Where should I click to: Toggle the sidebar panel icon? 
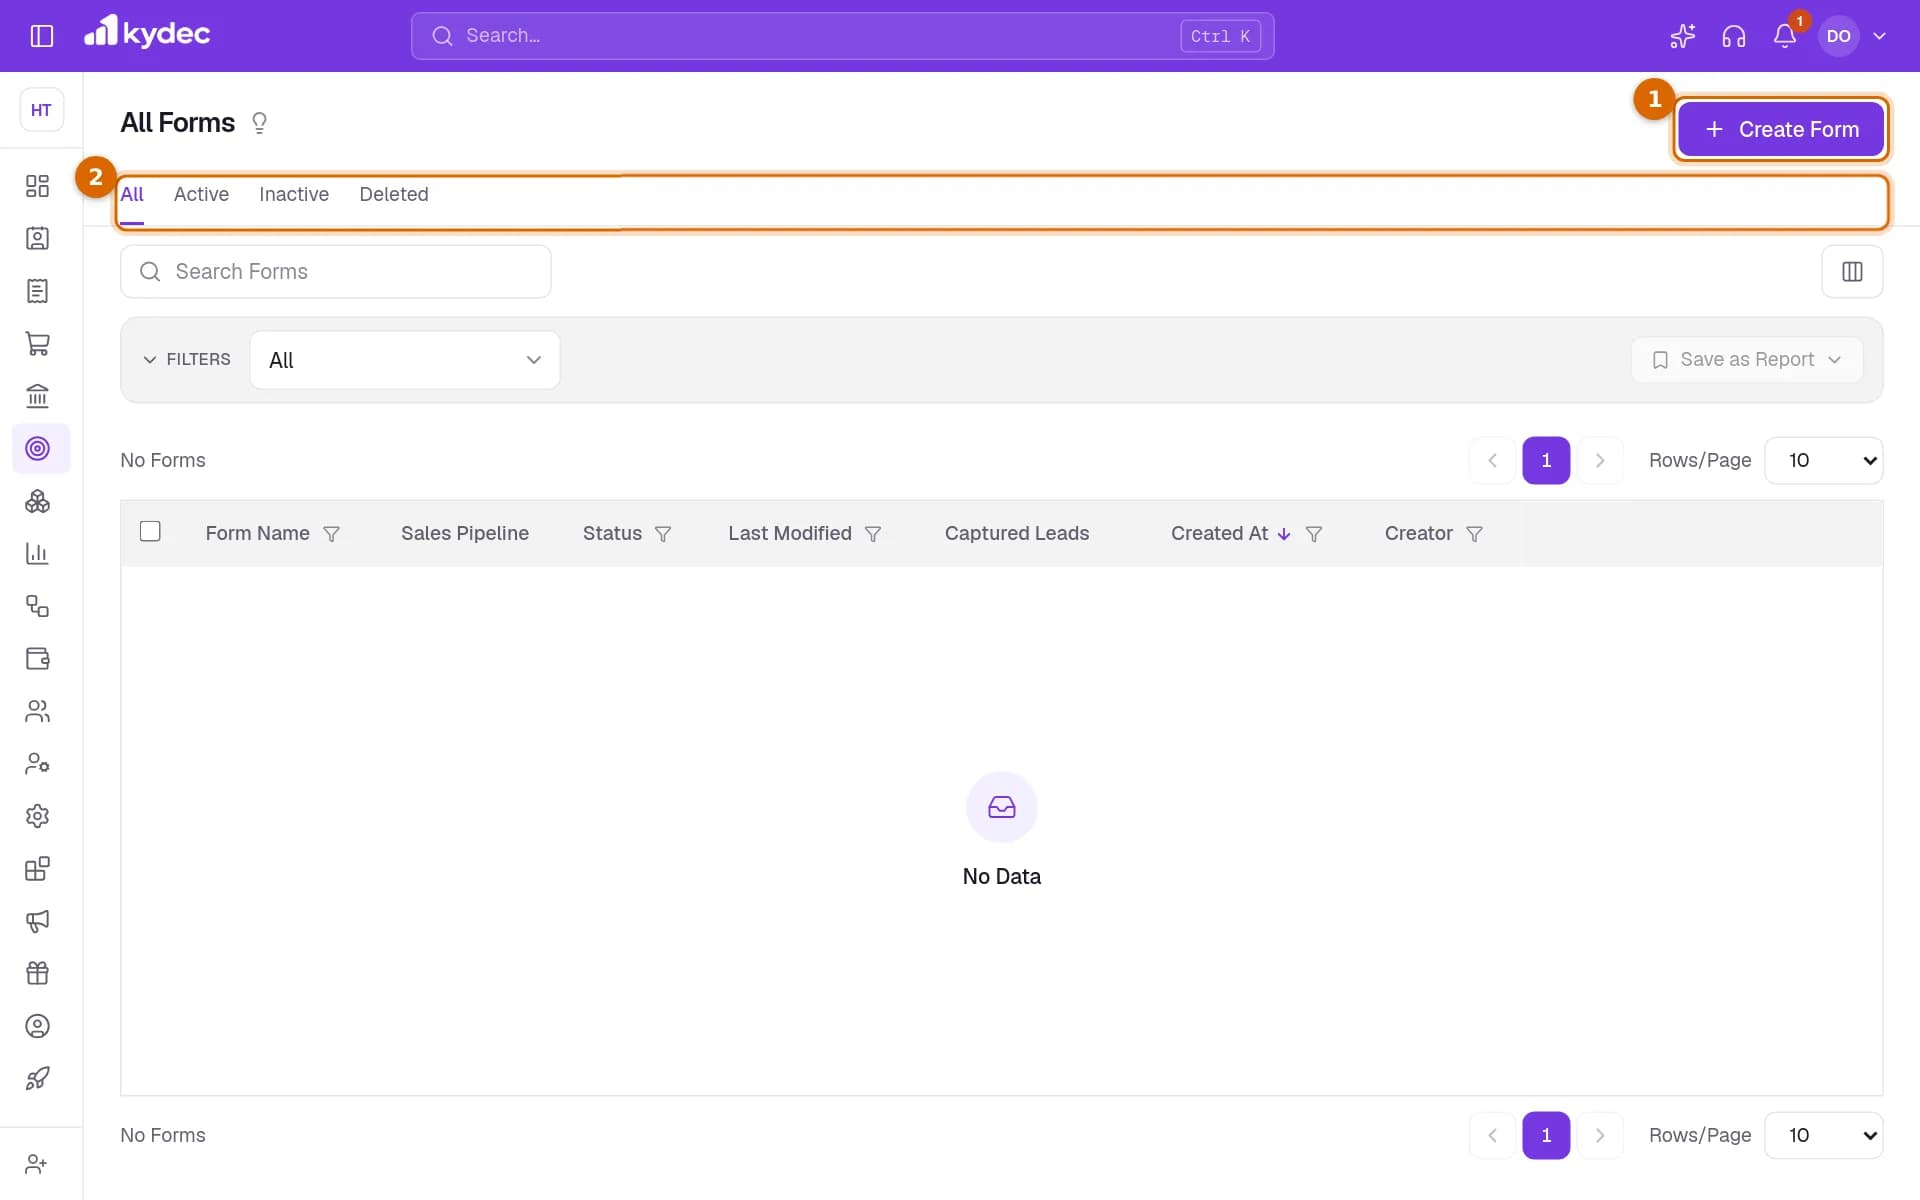[41, 36]
